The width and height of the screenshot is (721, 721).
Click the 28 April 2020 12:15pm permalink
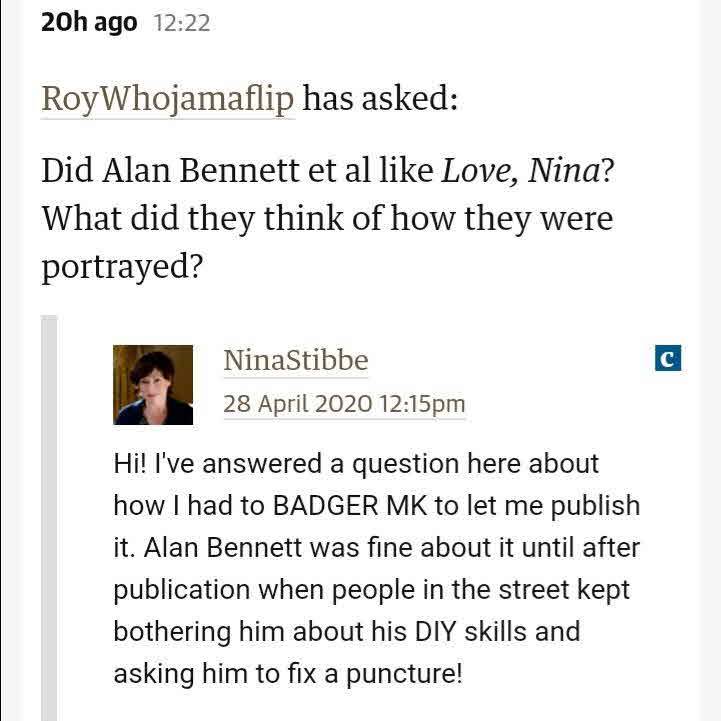point(344,405)
